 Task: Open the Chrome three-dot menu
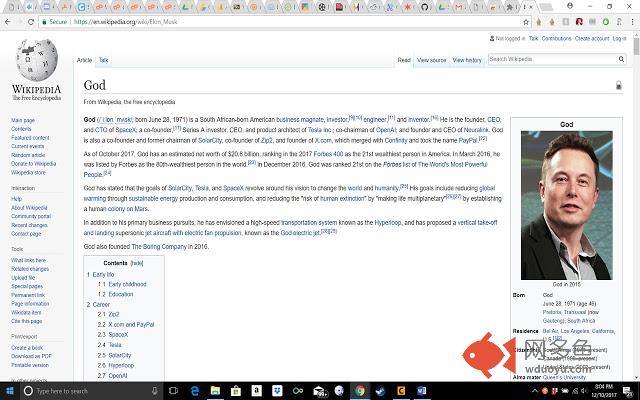tap(632, 22)
